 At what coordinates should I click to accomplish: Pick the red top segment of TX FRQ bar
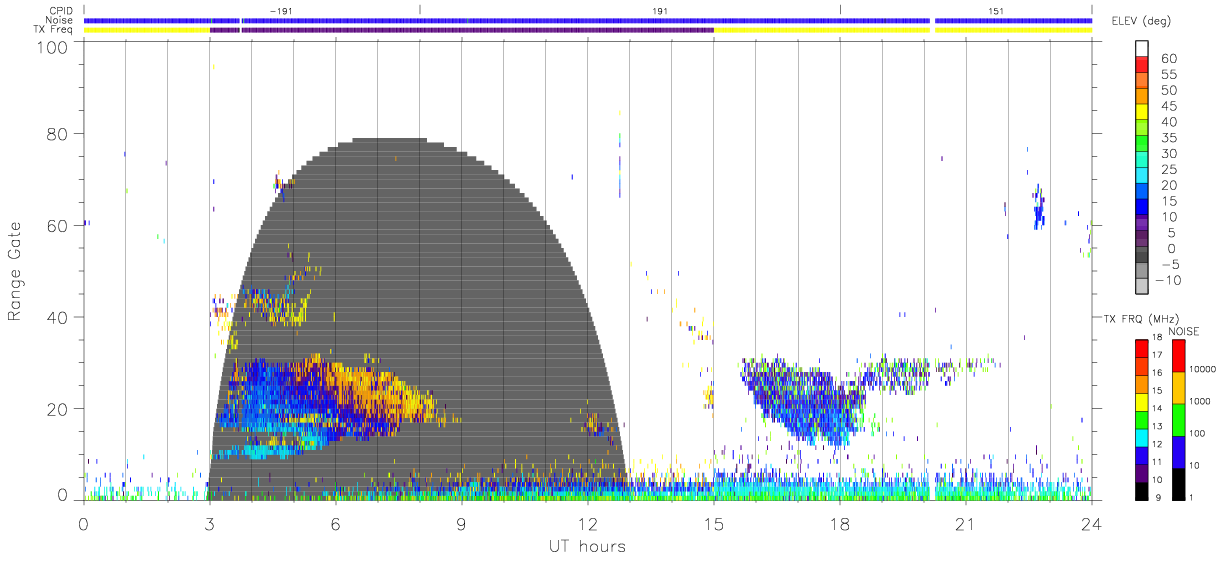pyautogui.click(x=1141, y=348)
